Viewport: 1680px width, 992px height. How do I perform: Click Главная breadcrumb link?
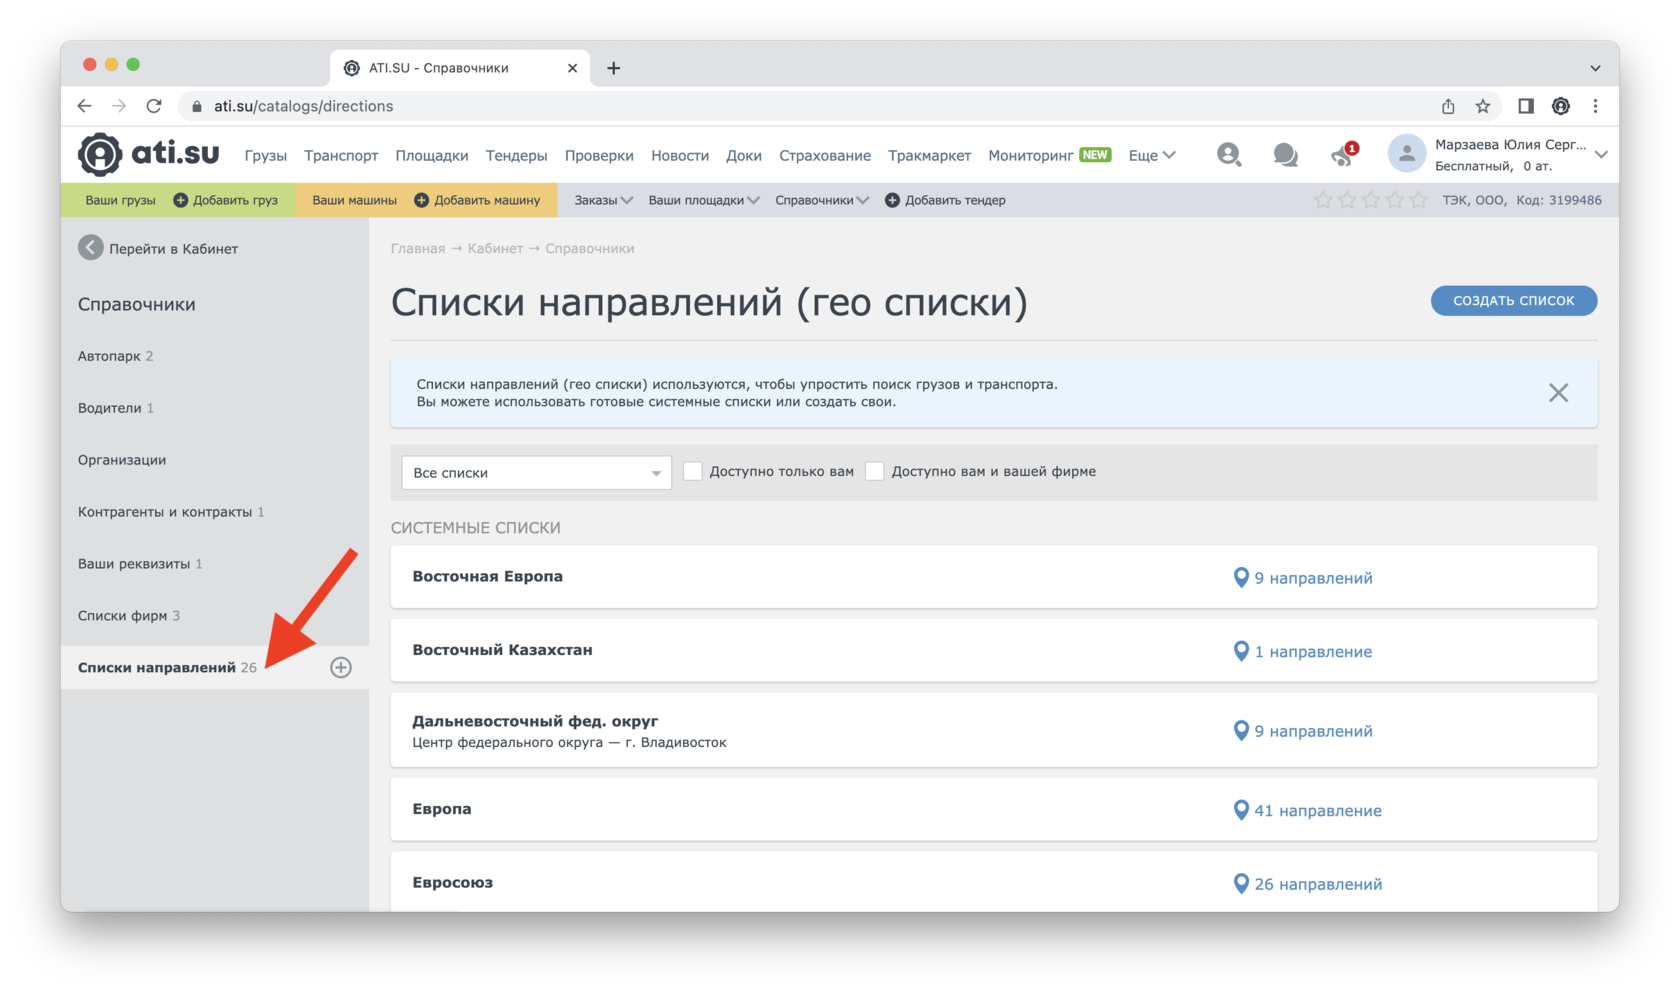tap(418, 248)
